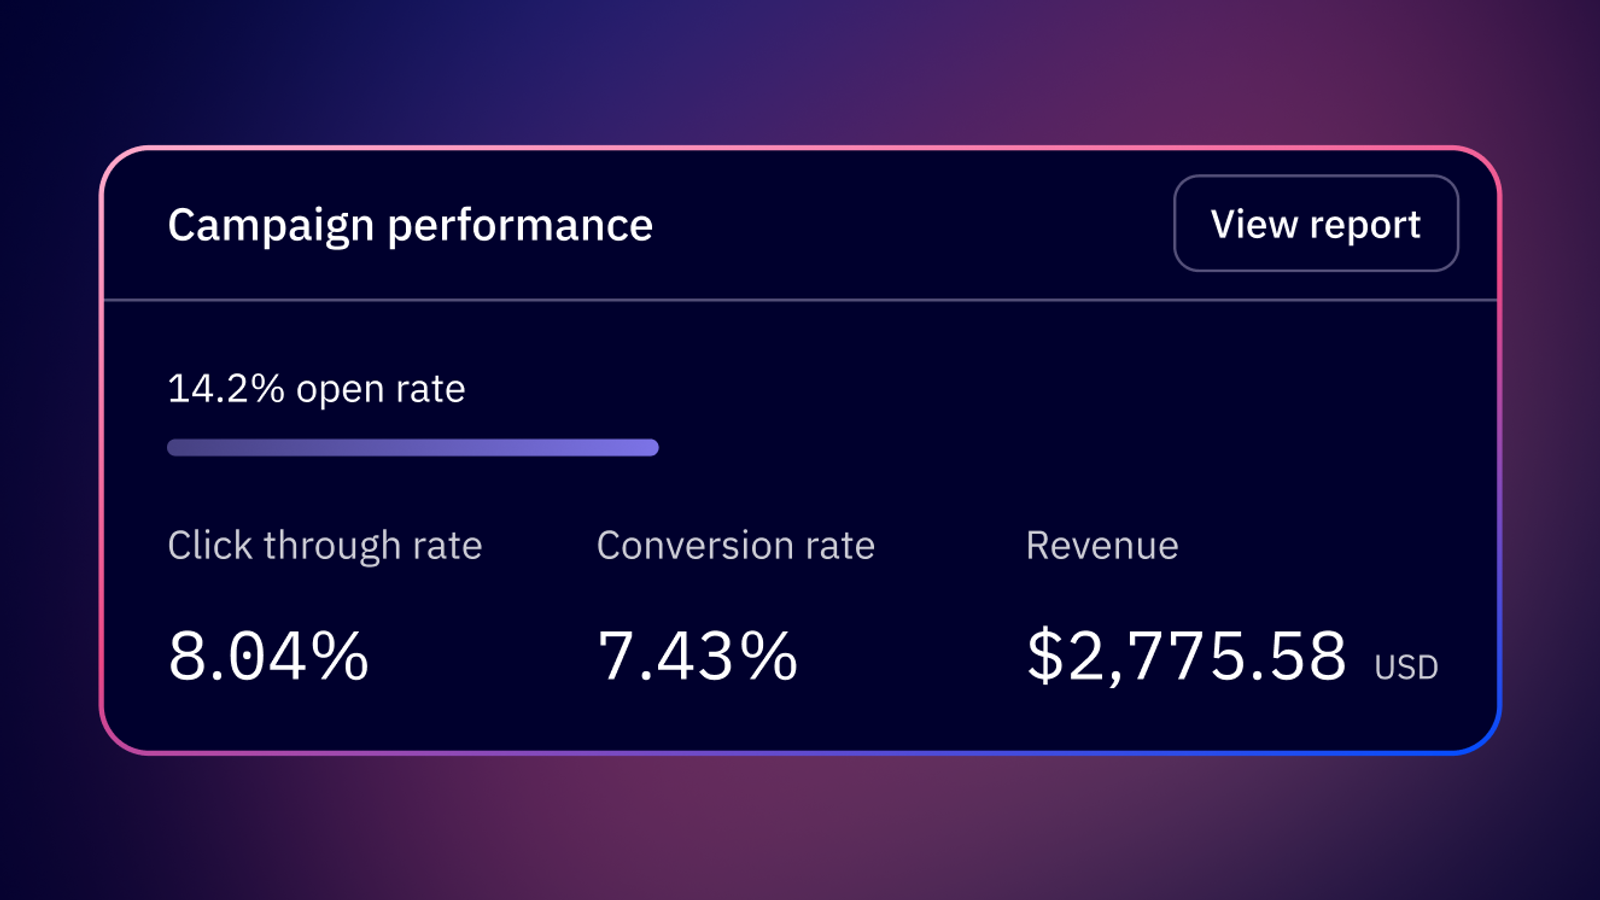Select the Campaign performance heading
This screenshot has height=900, width=1600.
[410, 226]
